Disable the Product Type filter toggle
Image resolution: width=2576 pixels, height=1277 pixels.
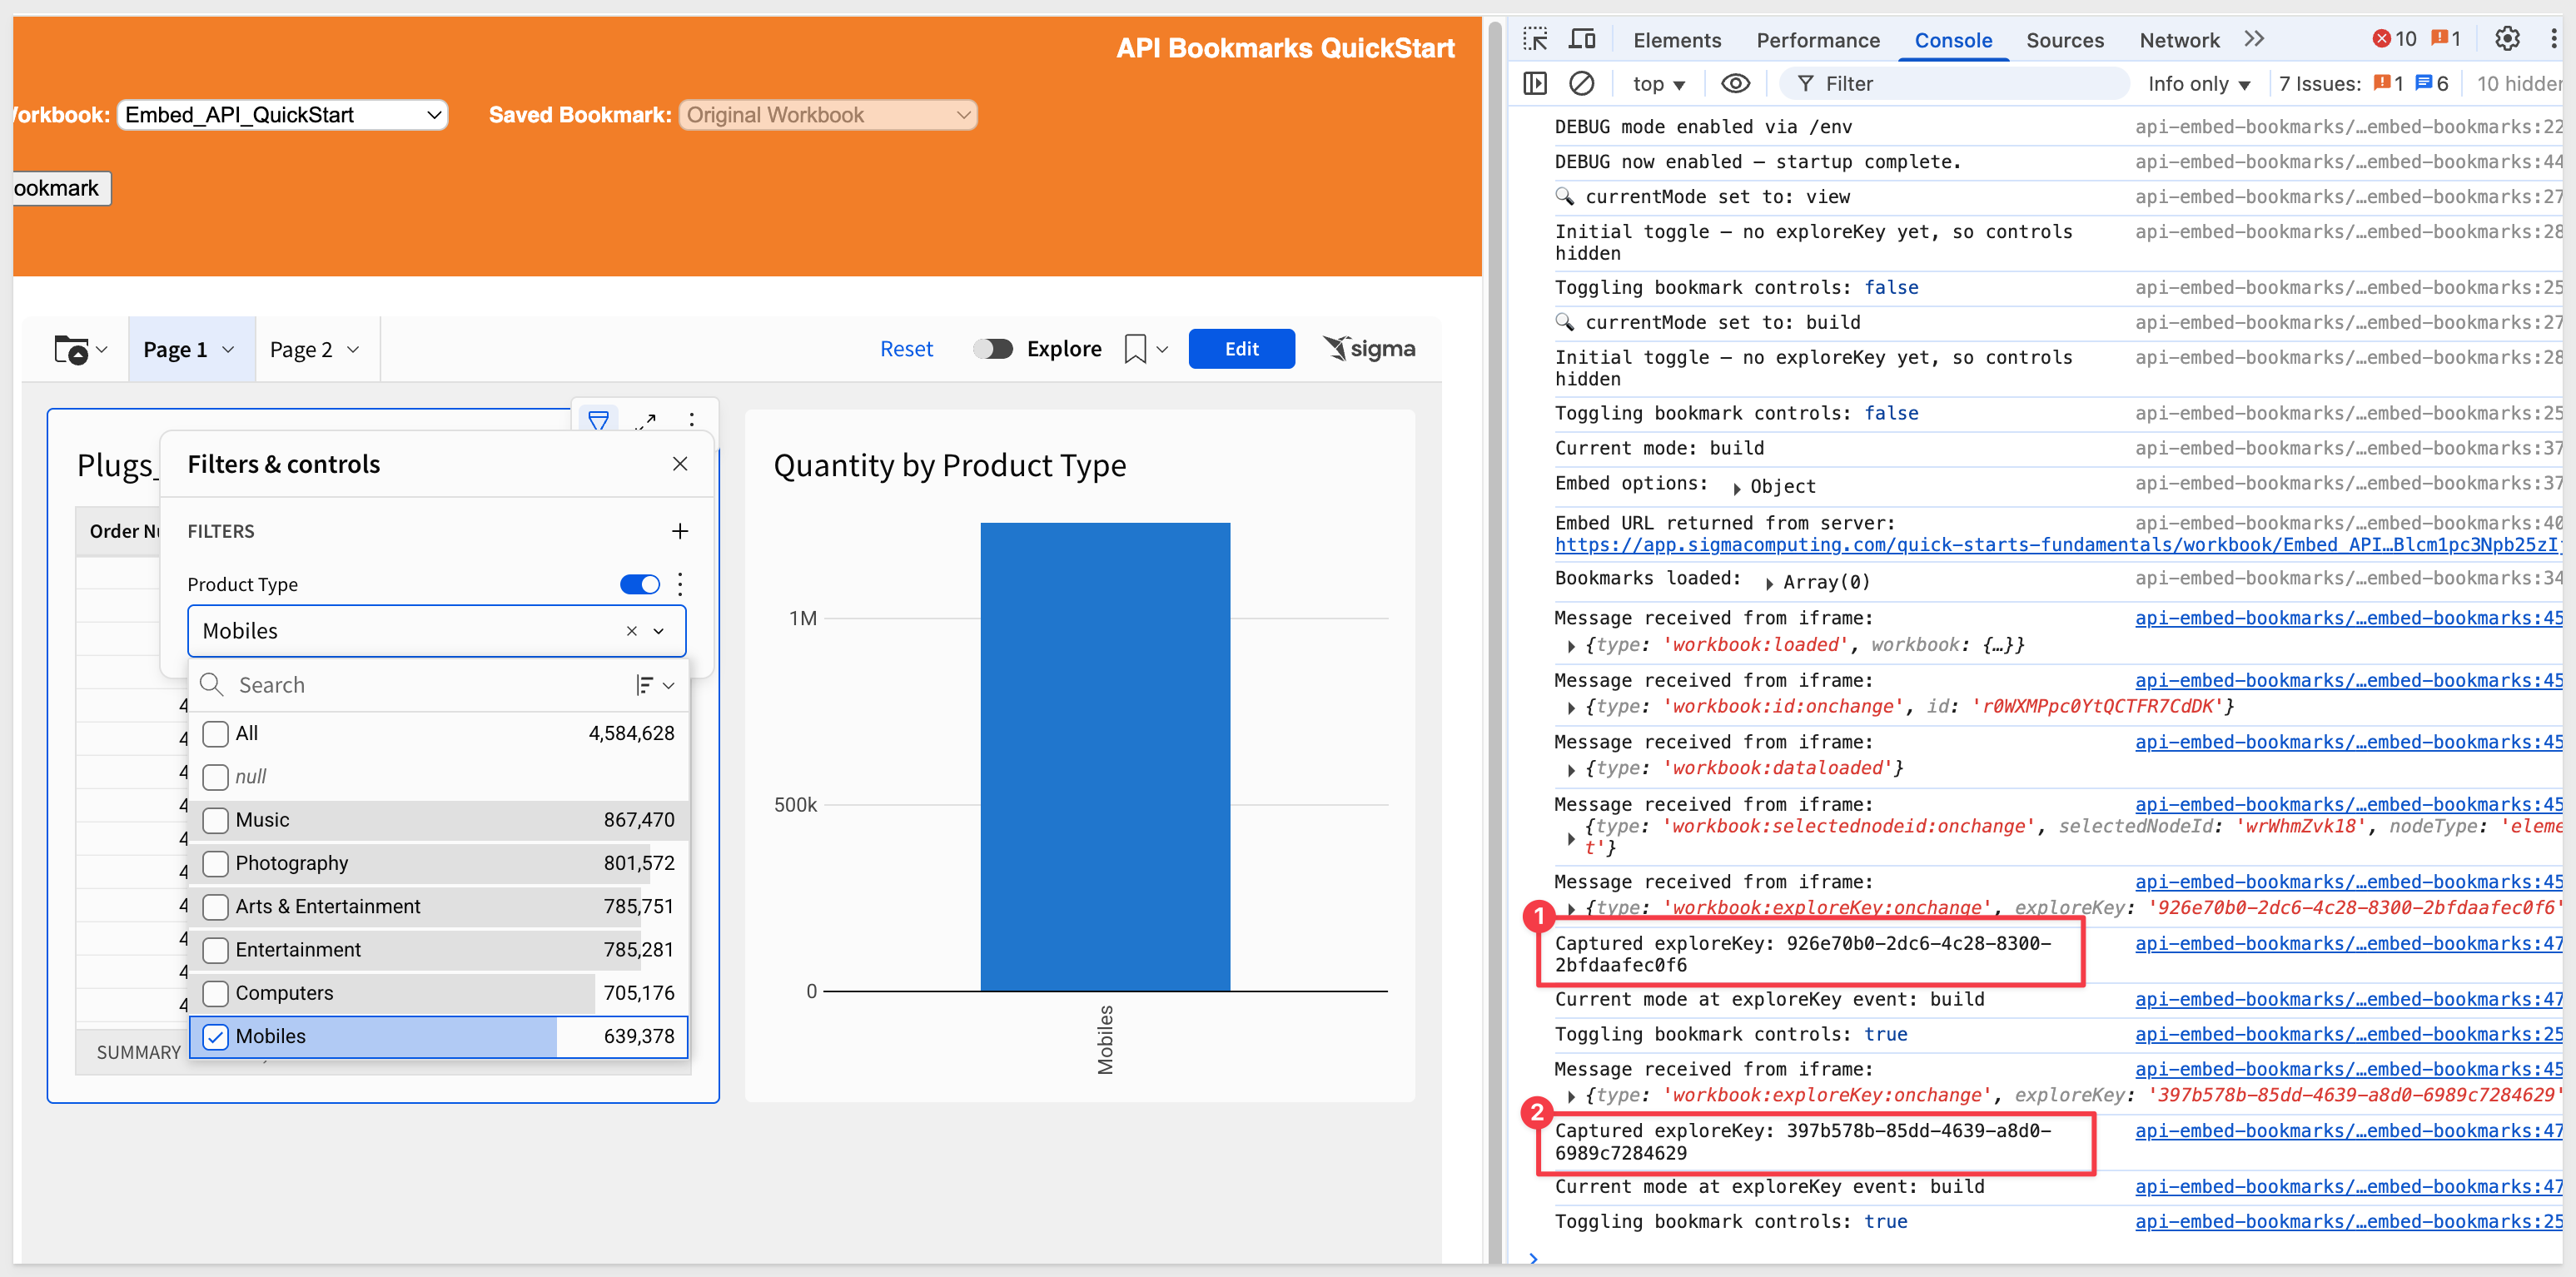[x=640, y=584]
